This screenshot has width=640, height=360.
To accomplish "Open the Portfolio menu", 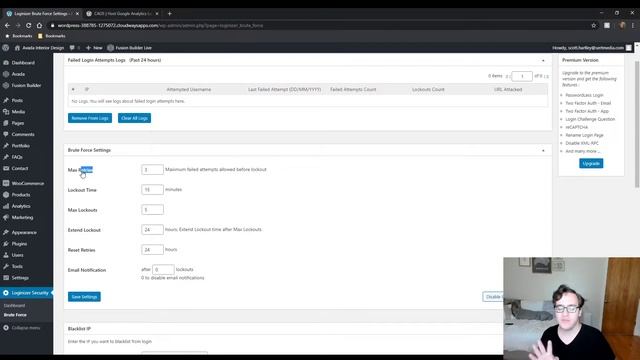I will point(20,146).
